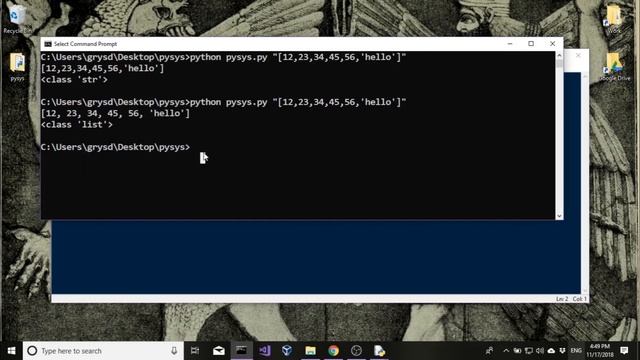Select the Google Drive desktop shortcut
This screenshot has height=360, width=640.
point(615,67)
